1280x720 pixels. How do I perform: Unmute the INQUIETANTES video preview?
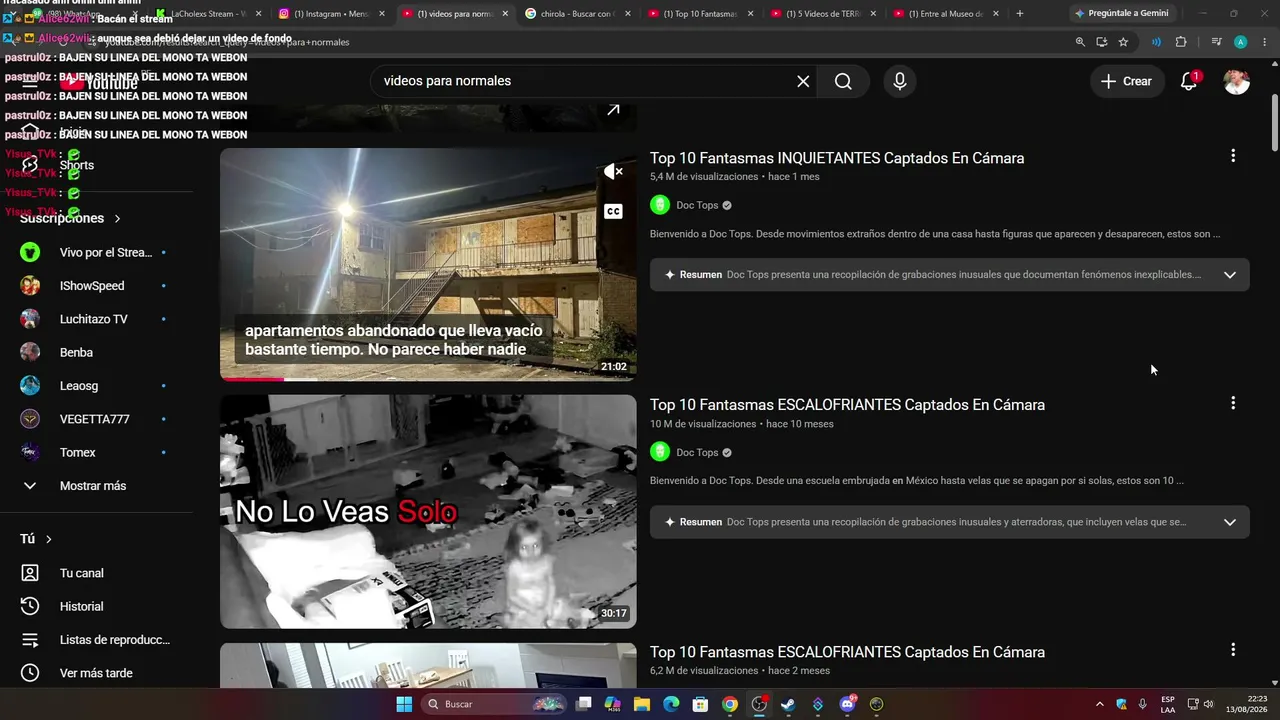[x=613, y=172]
